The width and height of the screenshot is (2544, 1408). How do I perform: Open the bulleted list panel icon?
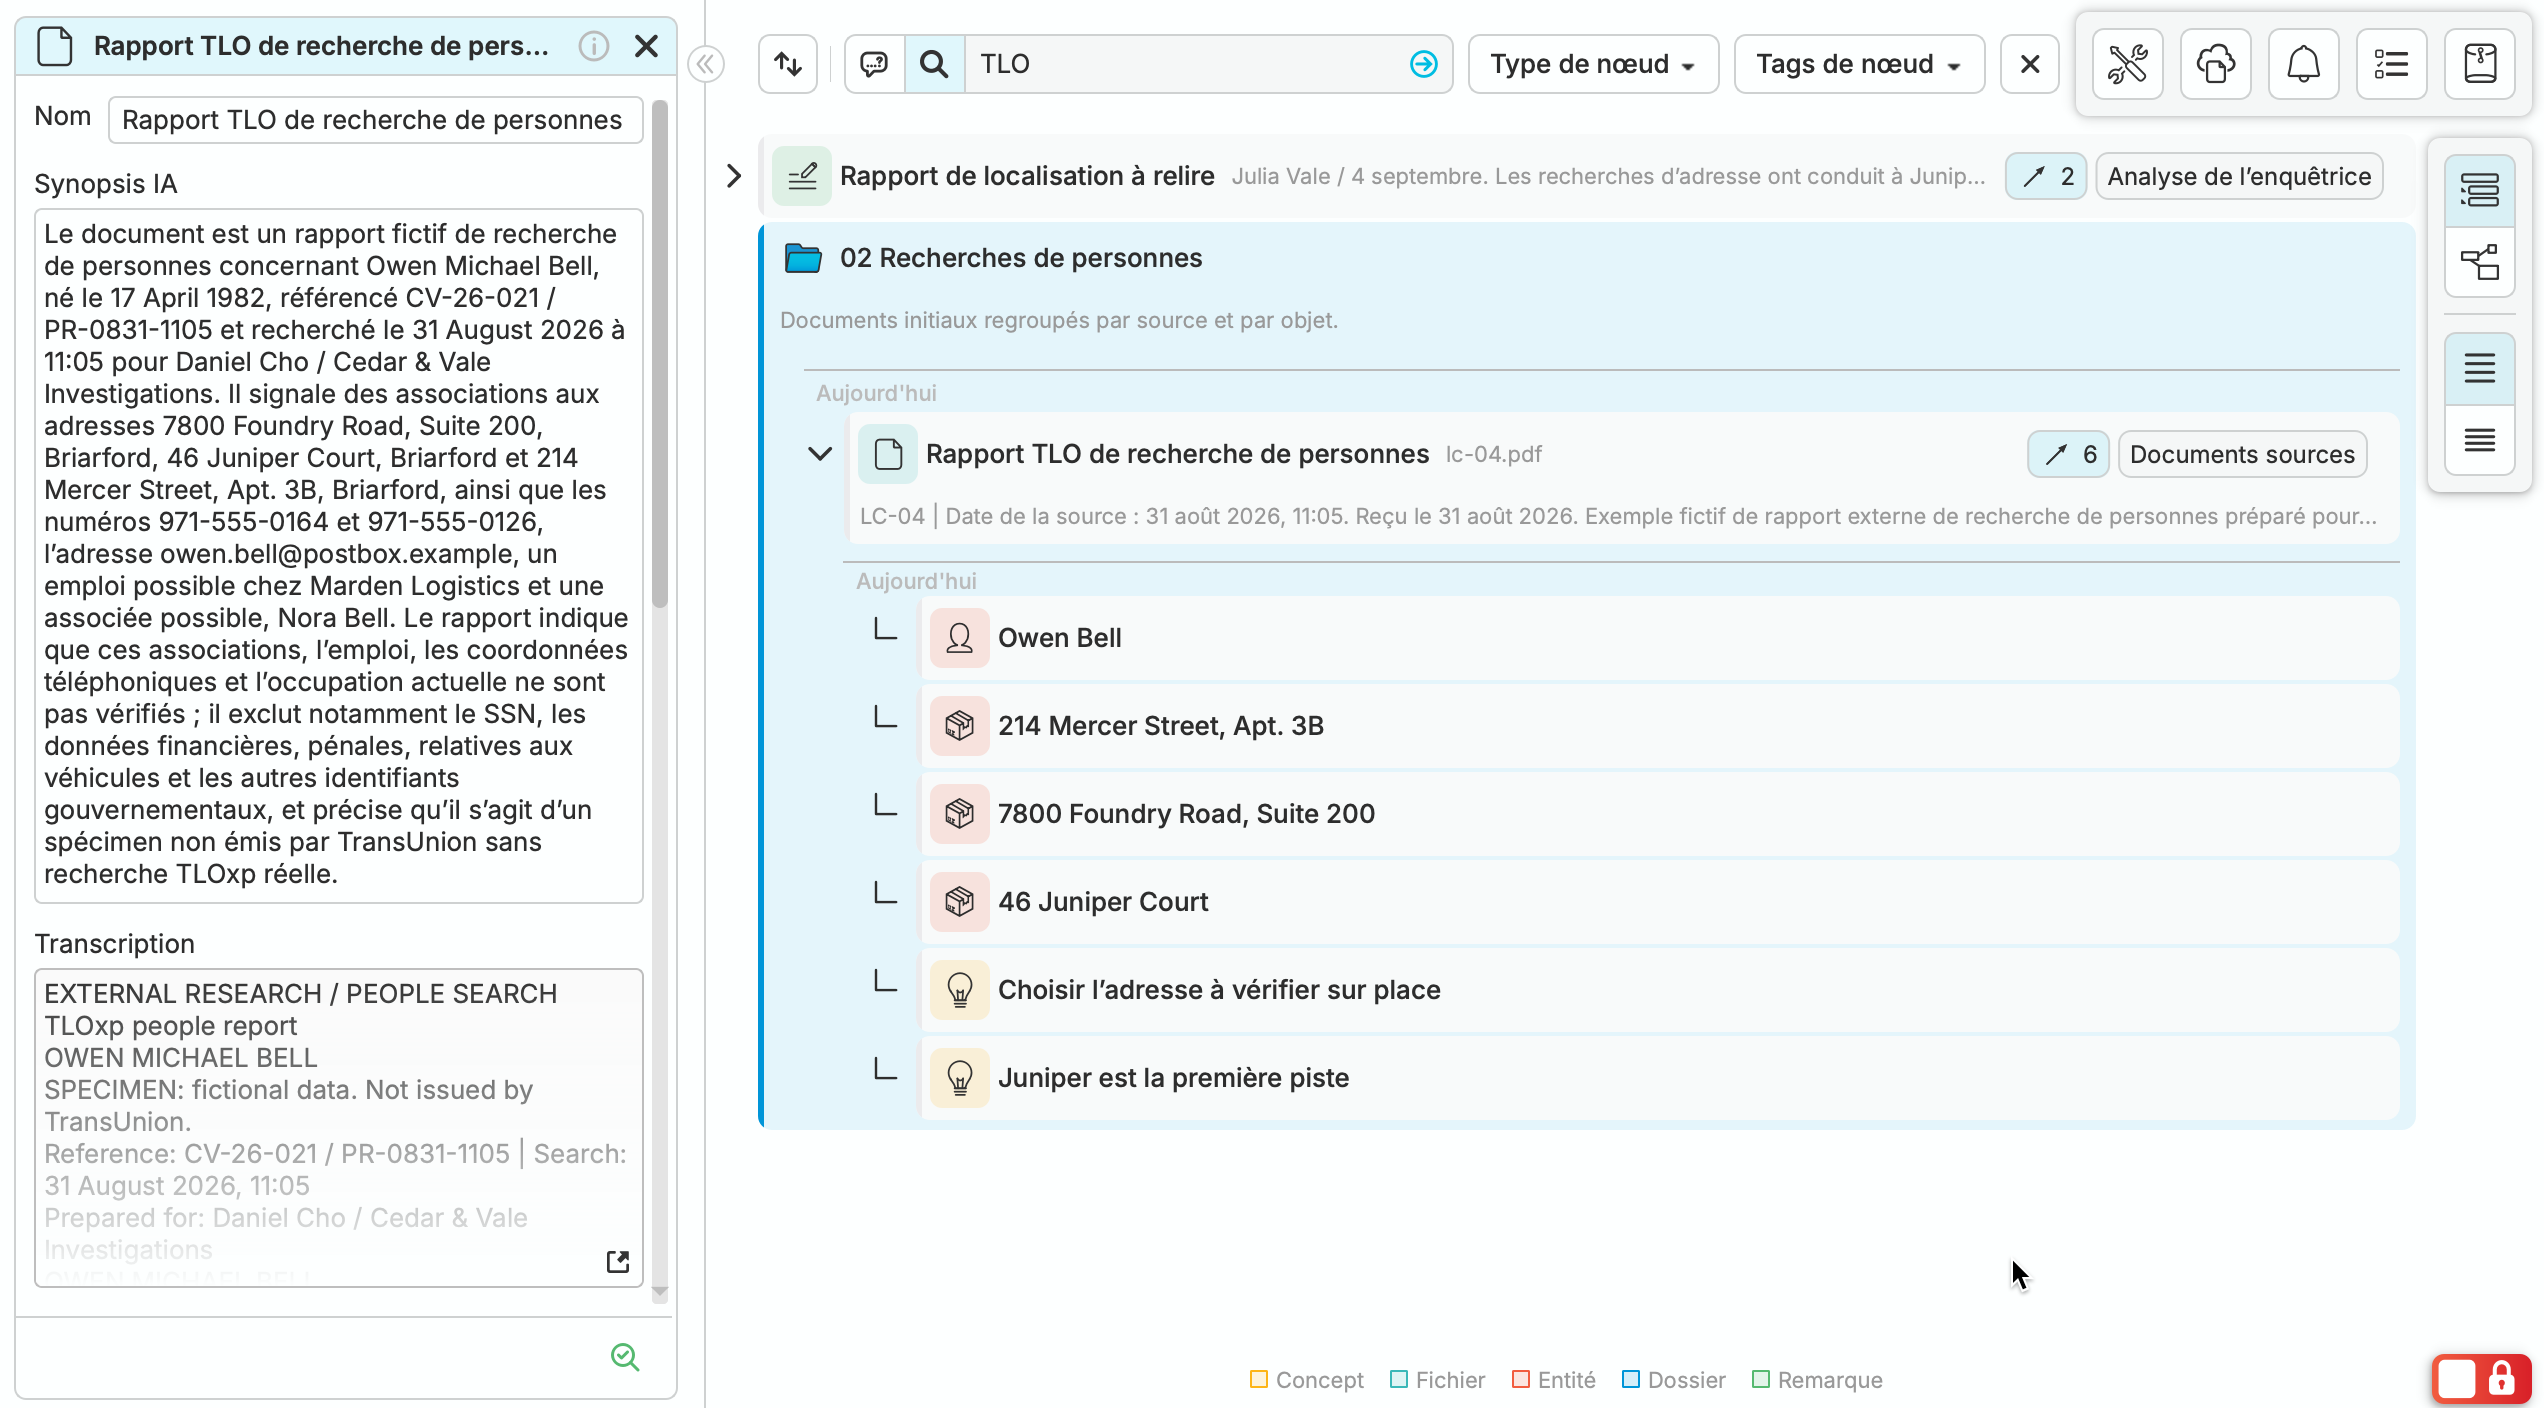pyautogui.click(x=2391, y=64)
